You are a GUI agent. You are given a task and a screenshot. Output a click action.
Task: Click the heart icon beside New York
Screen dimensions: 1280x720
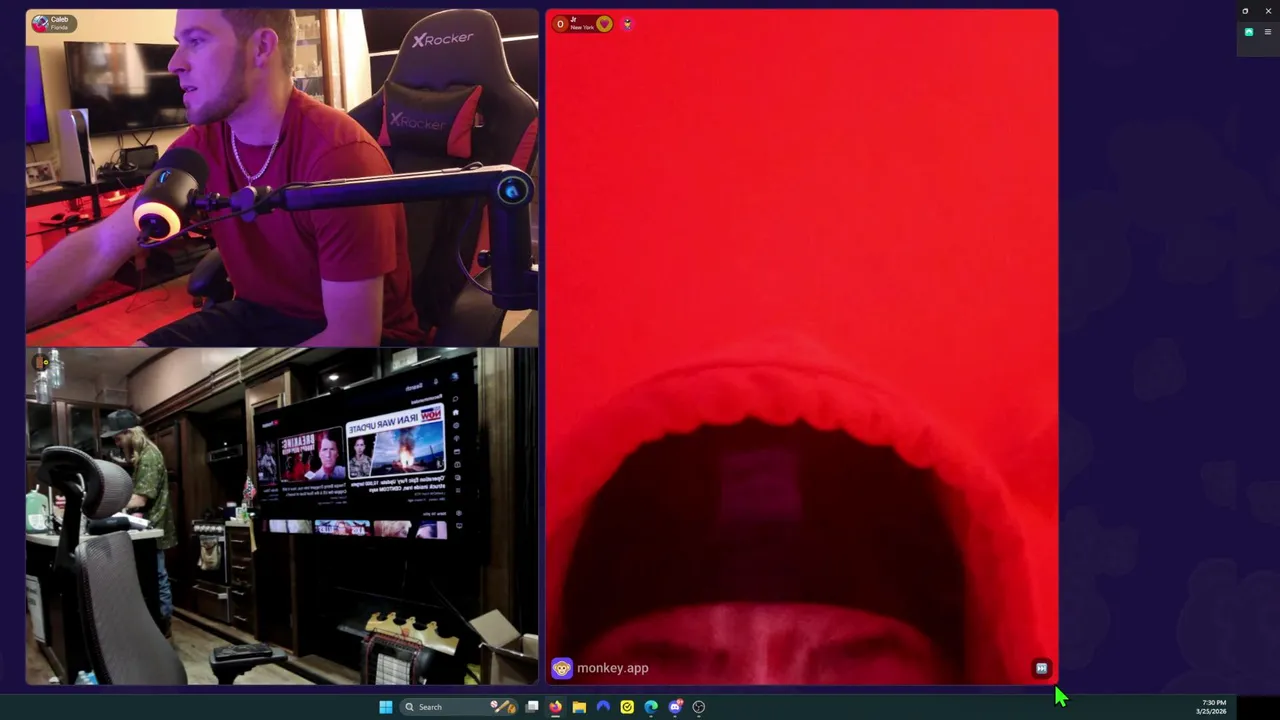click(604, 24)
